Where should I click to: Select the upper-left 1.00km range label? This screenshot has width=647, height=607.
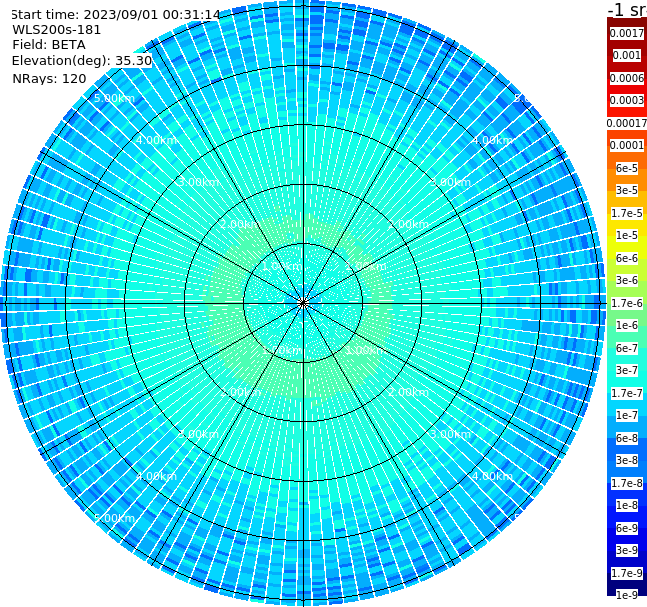283,266
